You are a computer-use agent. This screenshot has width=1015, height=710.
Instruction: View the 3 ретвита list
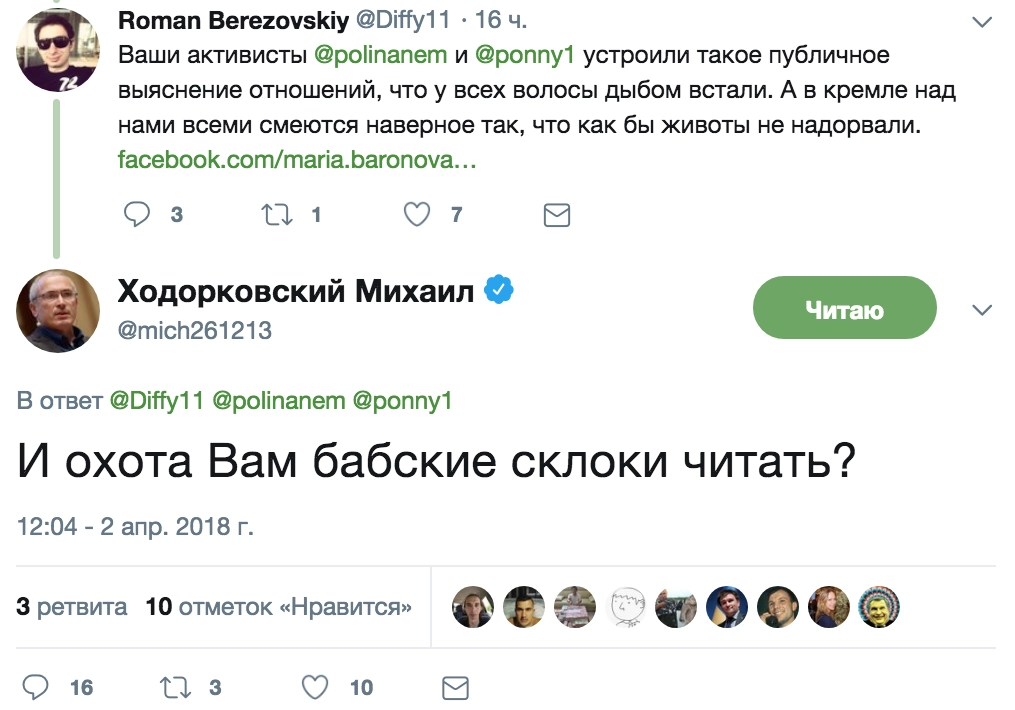coord(72,606)
